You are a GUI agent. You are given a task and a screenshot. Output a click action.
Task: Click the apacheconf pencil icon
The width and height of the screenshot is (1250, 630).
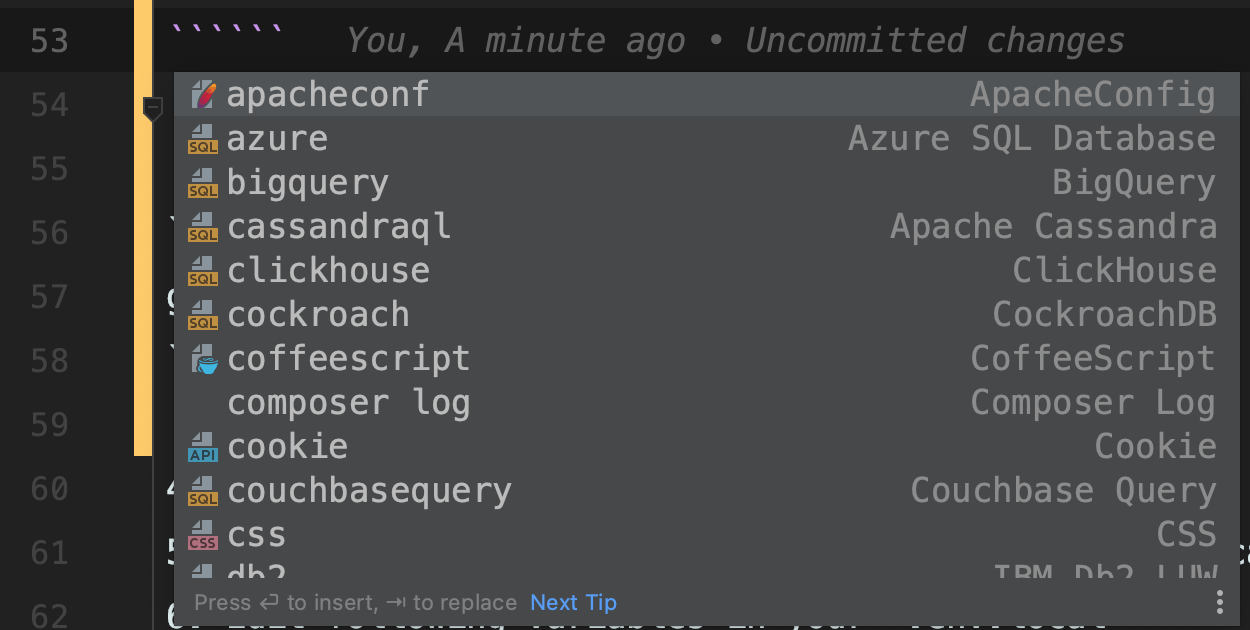202,93
